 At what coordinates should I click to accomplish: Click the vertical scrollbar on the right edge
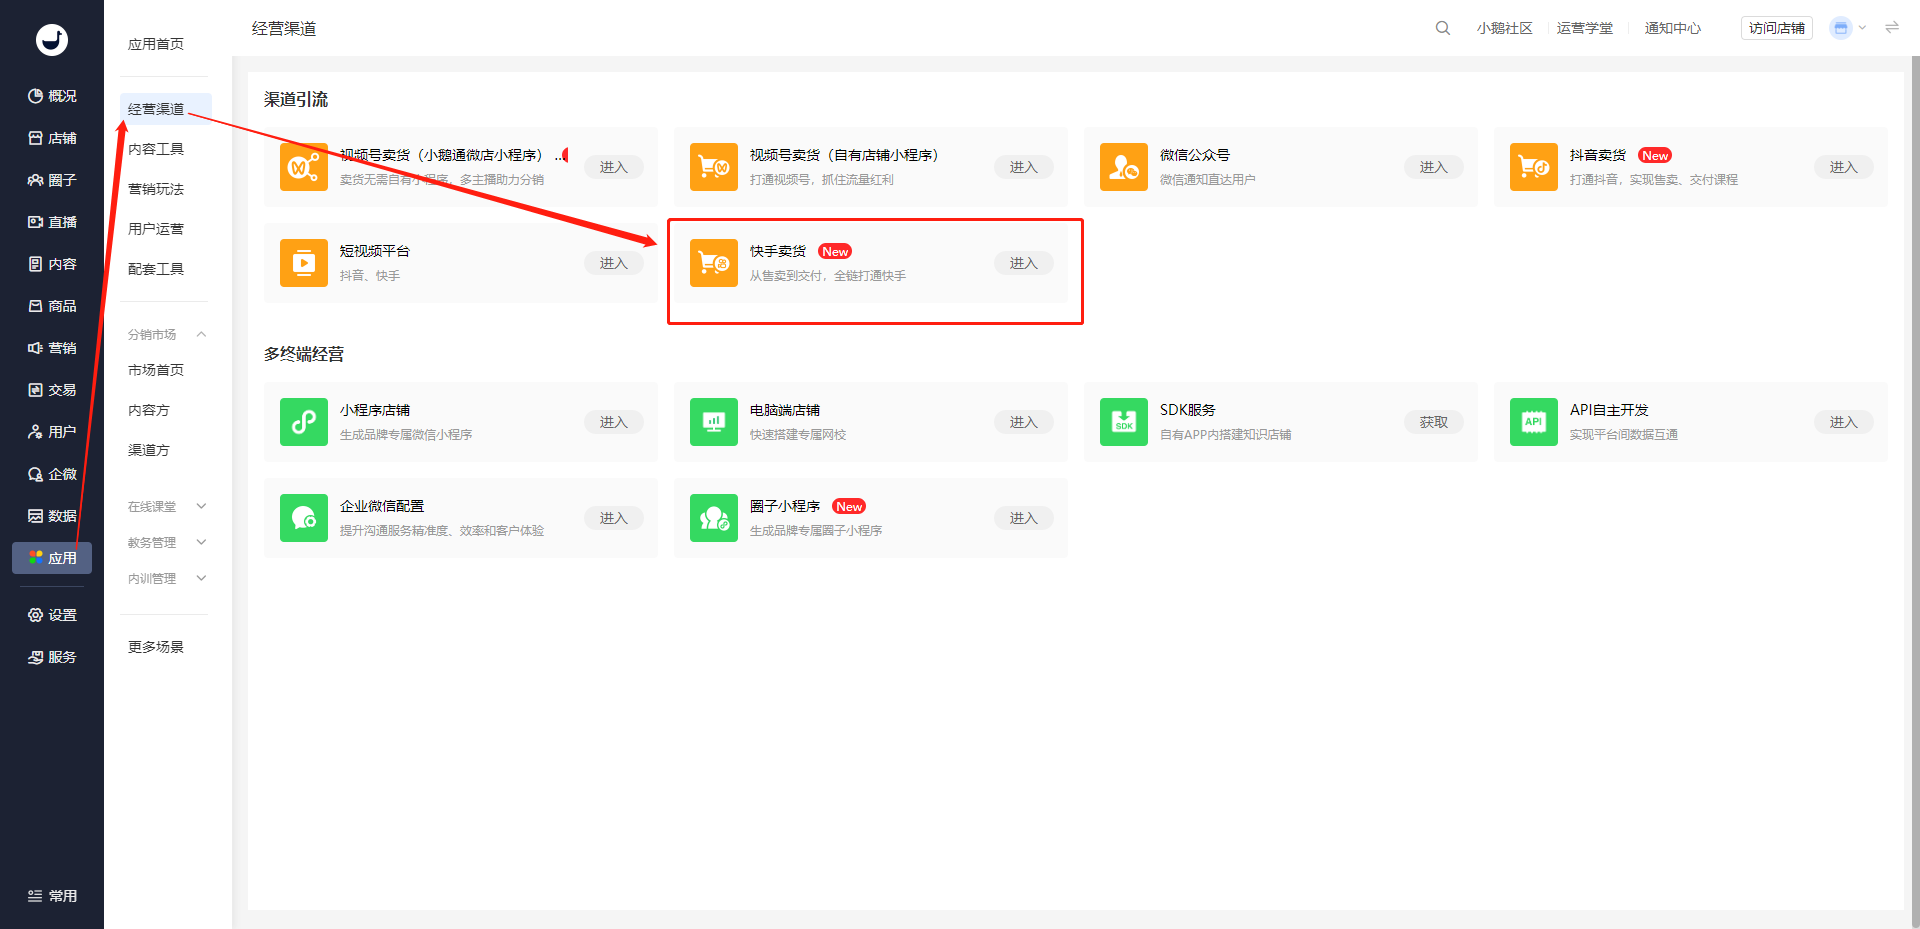tap(1915, 490)
